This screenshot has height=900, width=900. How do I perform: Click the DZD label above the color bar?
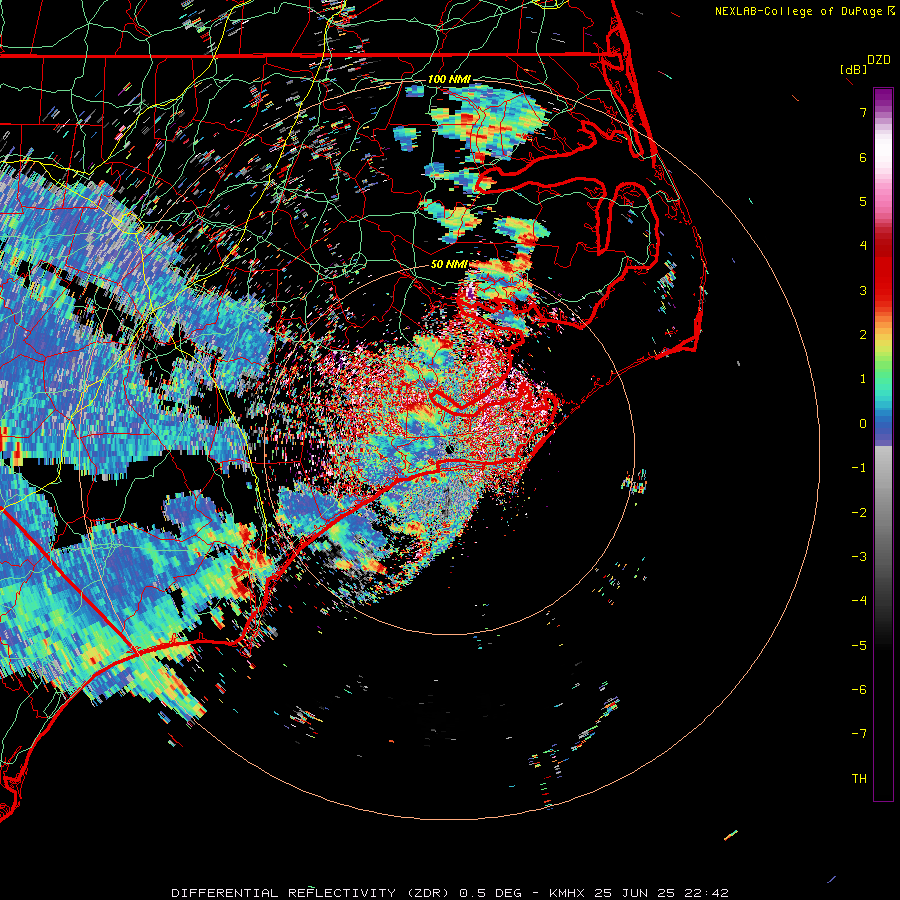click(879, 60)
